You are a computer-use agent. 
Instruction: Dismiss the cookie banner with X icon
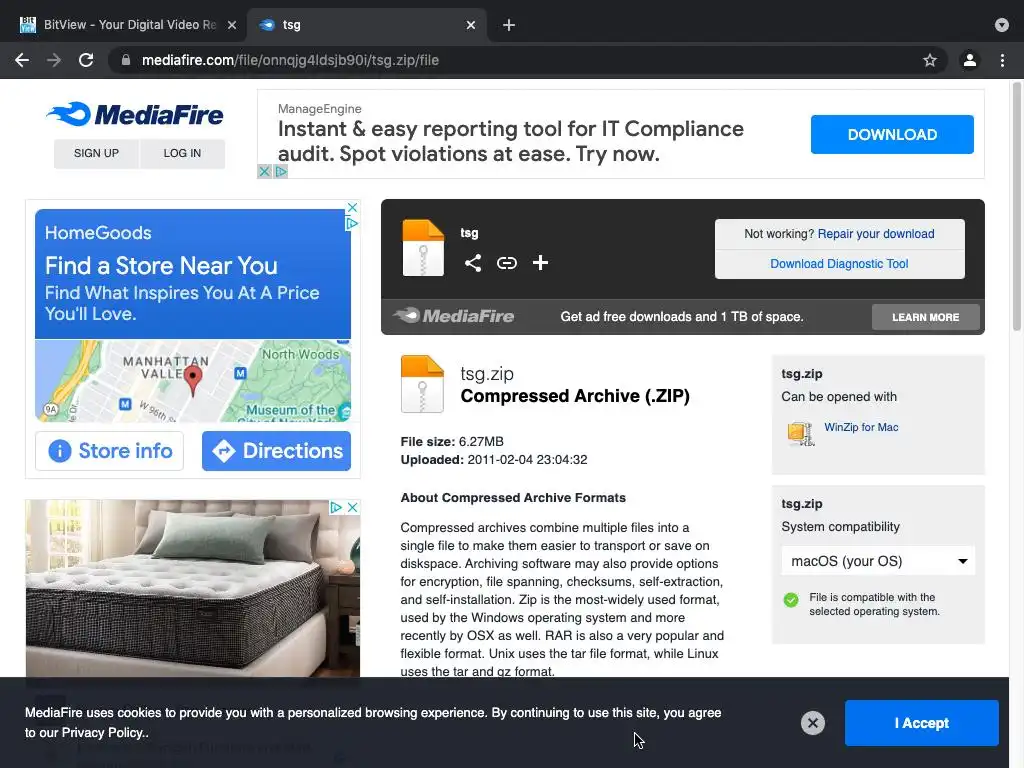(812, 723)
